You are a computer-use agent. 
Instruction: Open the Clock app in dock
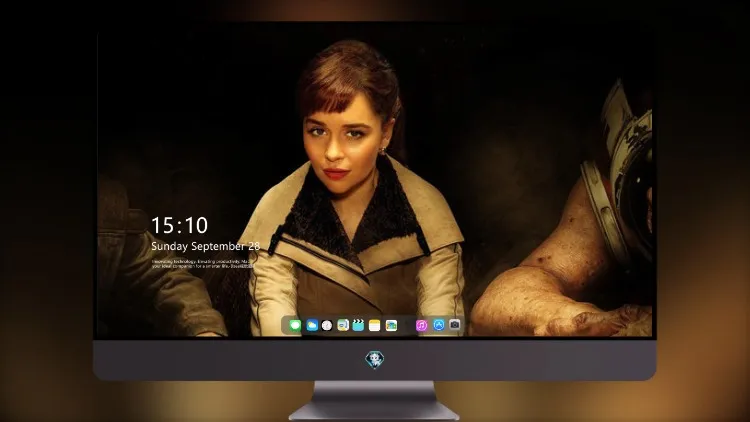327,325
